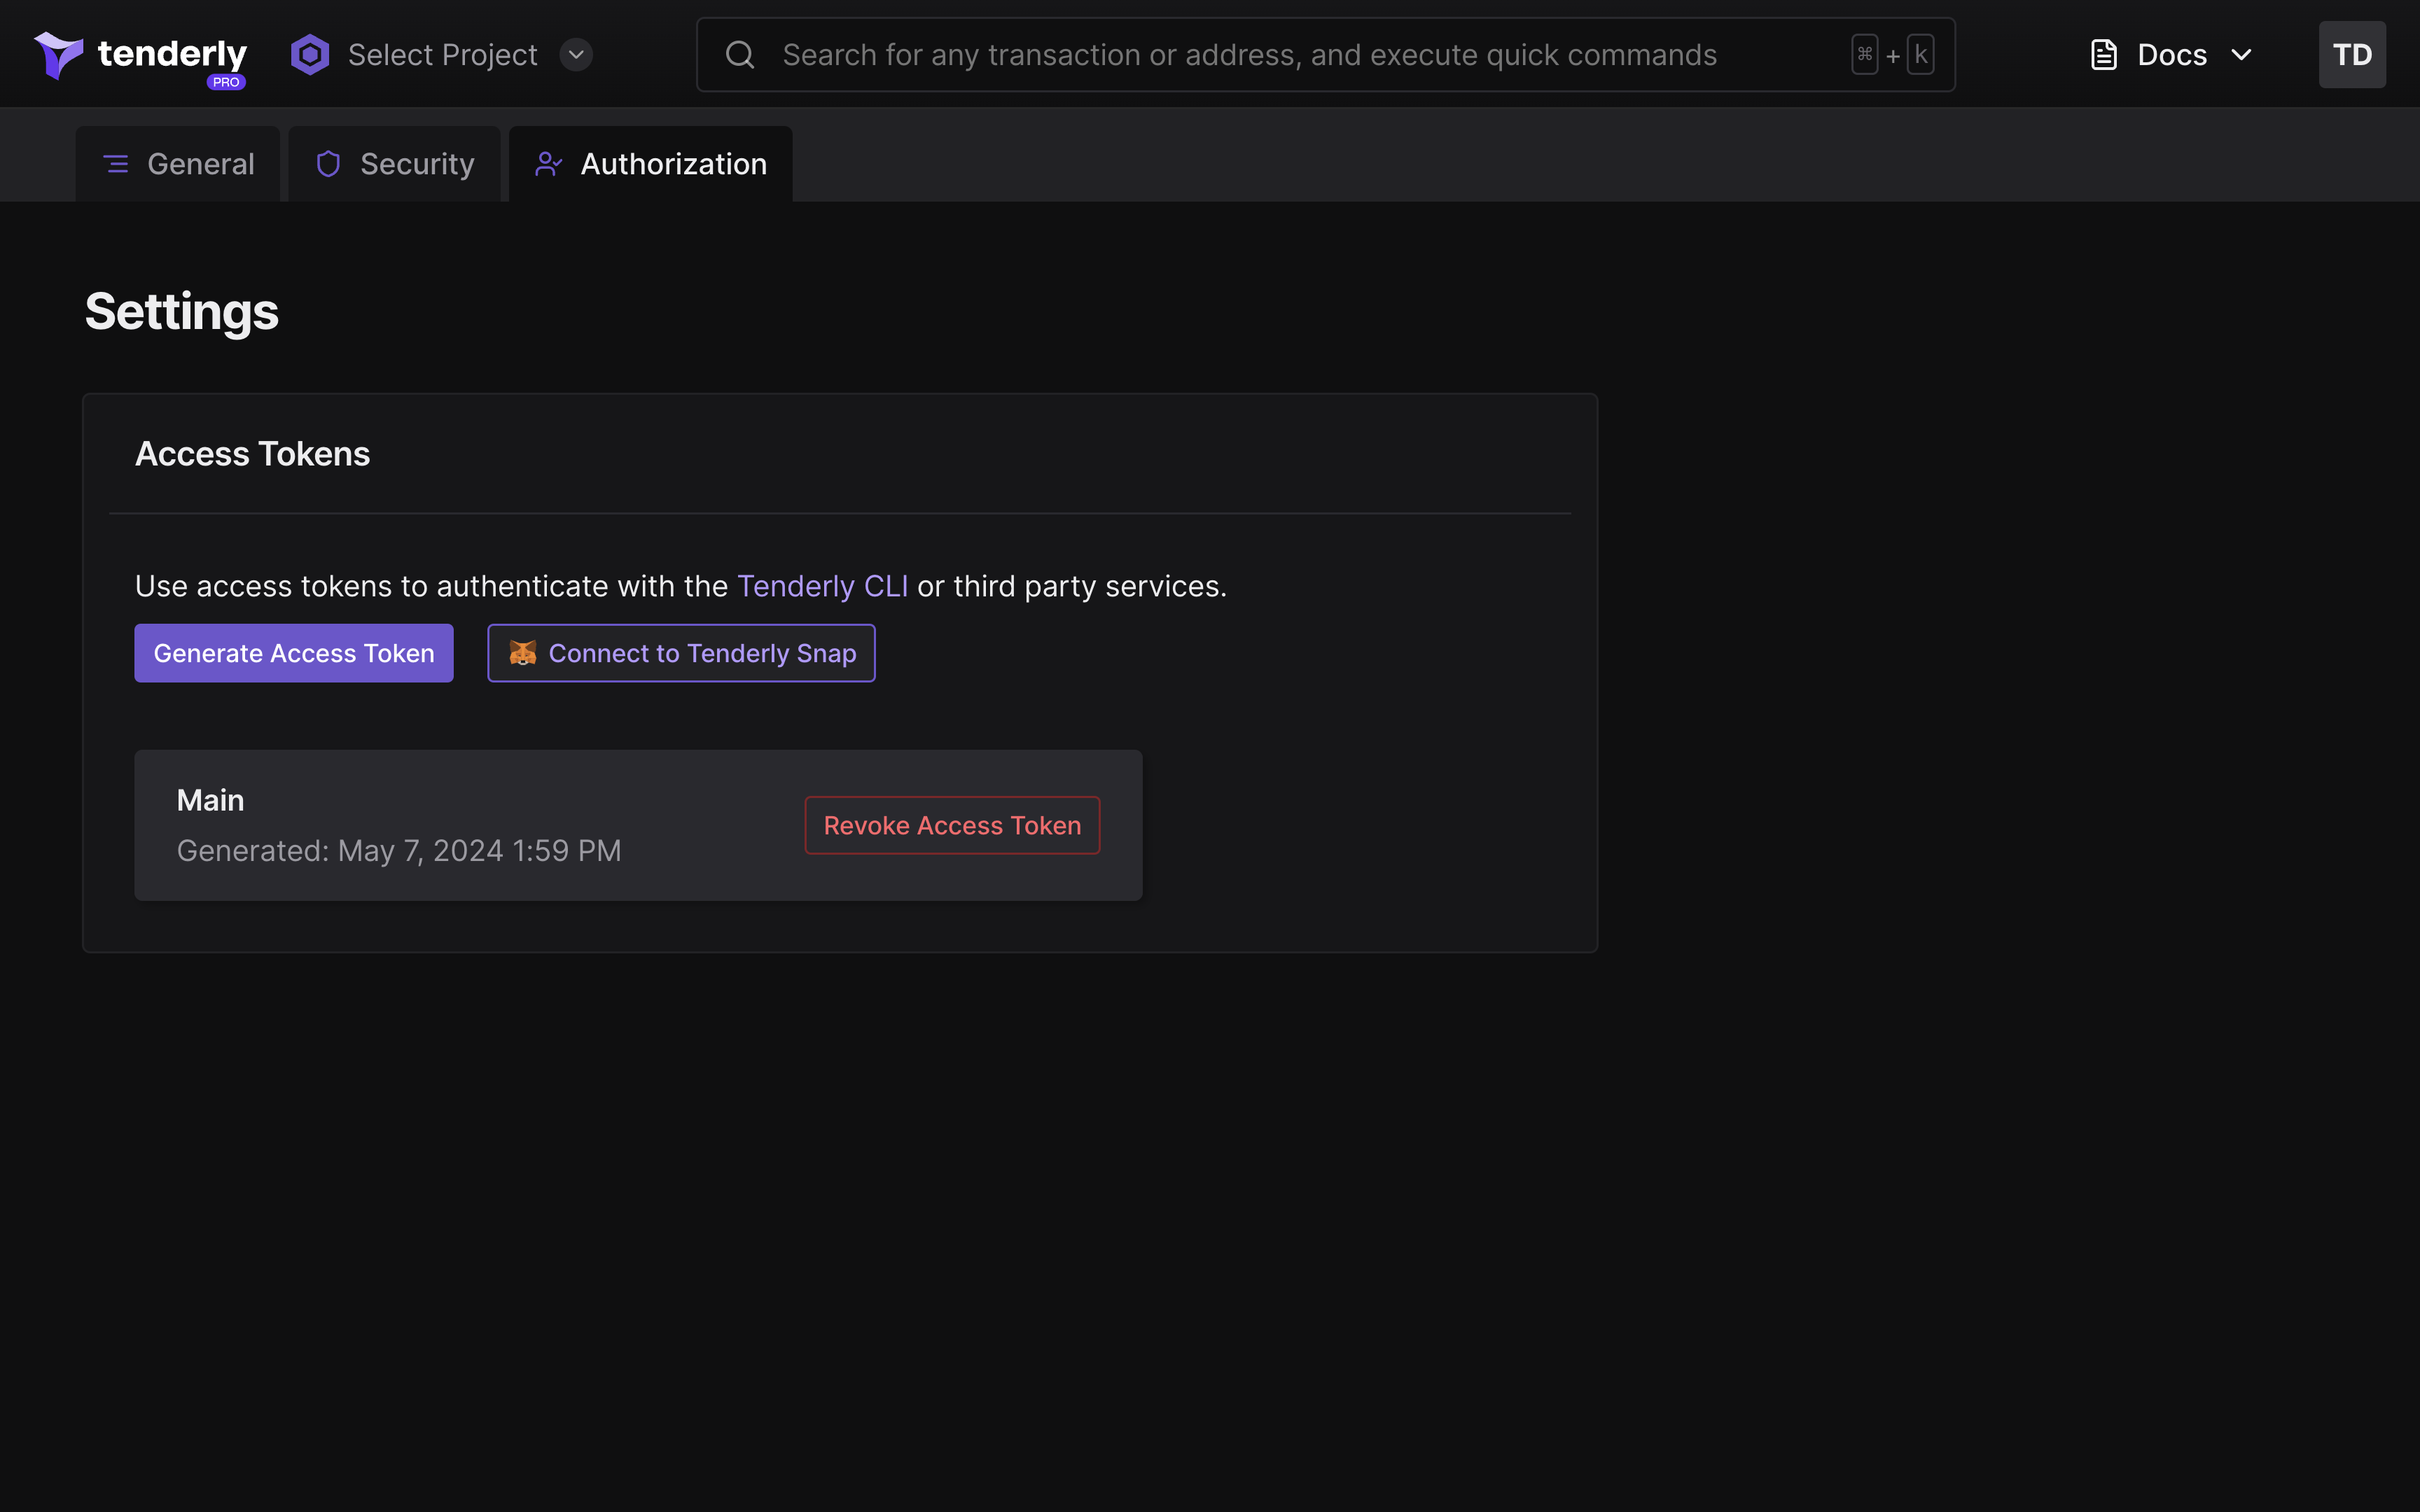The image size is (2420, 1512).
Task: Click the General tab lines icon
Action: (116, 164)
